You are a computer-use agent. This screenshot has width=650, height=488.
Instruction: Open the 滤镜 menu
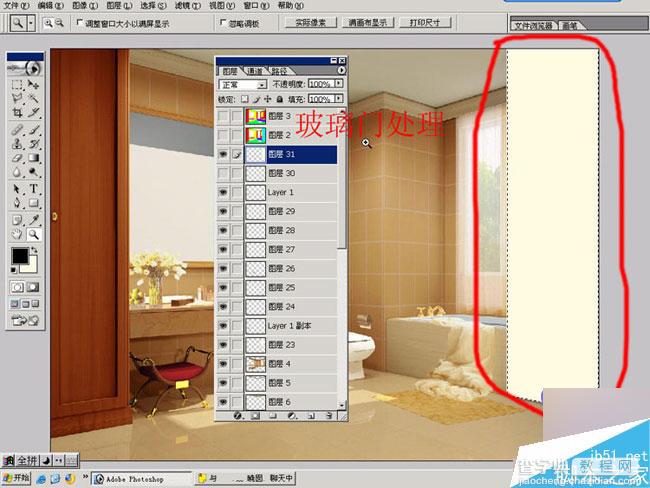tap(188, 6)
